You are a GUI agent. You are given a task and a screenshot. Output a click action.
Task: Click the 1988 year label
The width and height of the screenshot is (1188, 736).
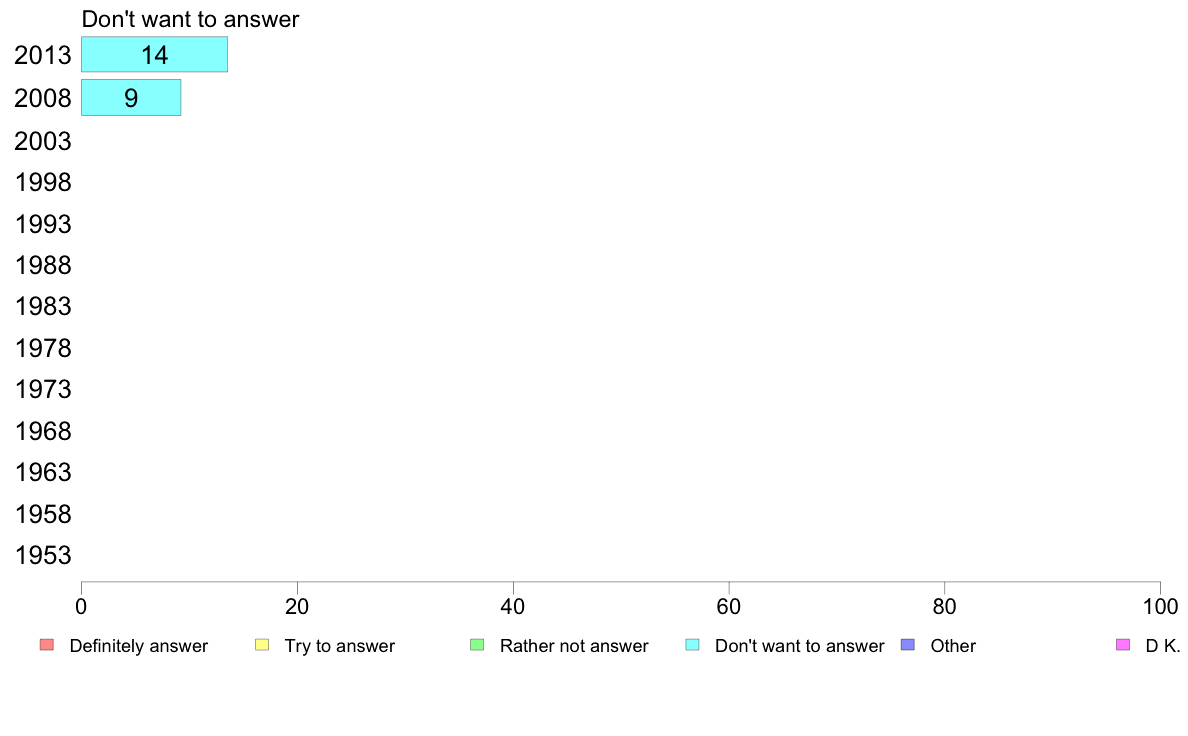(x=42, y=265)
